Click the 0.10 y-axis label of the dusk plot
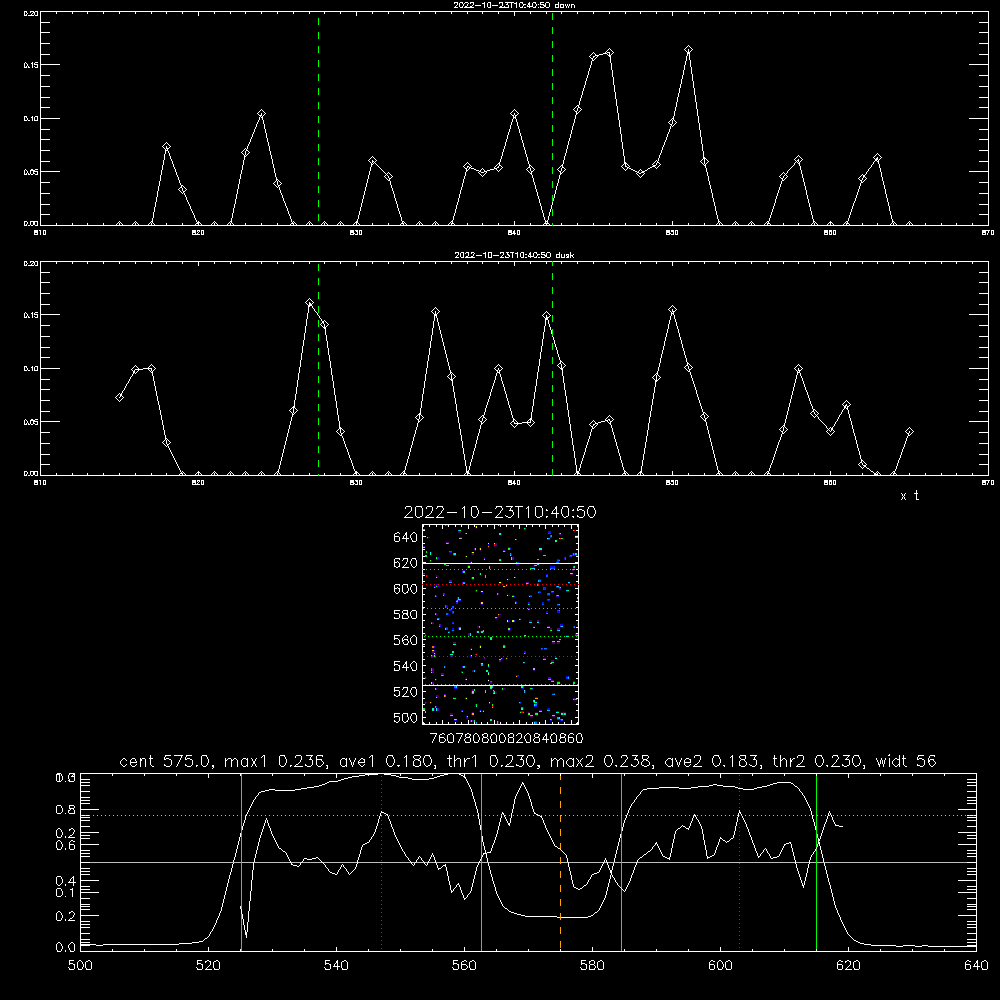This screenshot has height=1000, width=1000. tap(31, 369)
